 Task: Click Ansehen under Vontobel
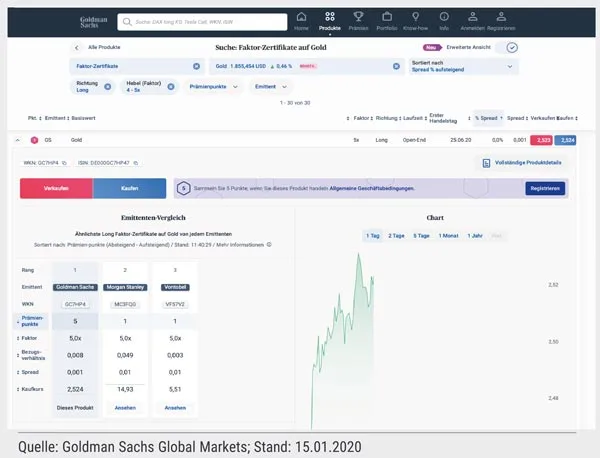175,408
